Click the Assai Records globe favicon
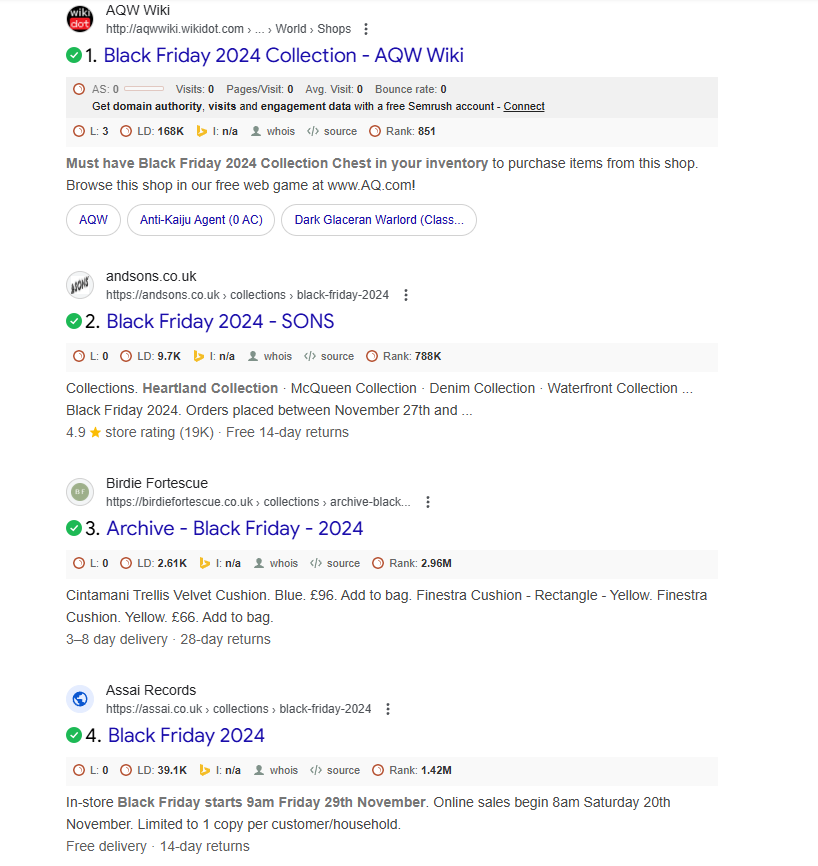 click(x=80, y=699)
